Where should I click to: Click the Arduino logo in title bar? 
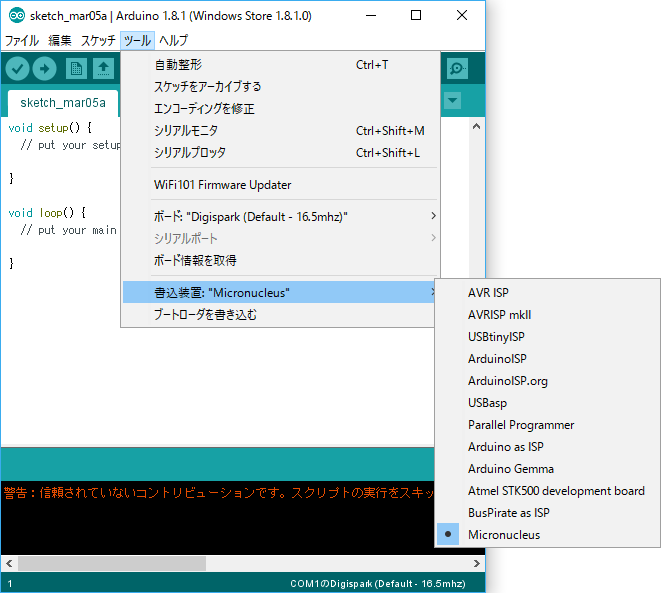pyautogui.click(x=17, y=16)
